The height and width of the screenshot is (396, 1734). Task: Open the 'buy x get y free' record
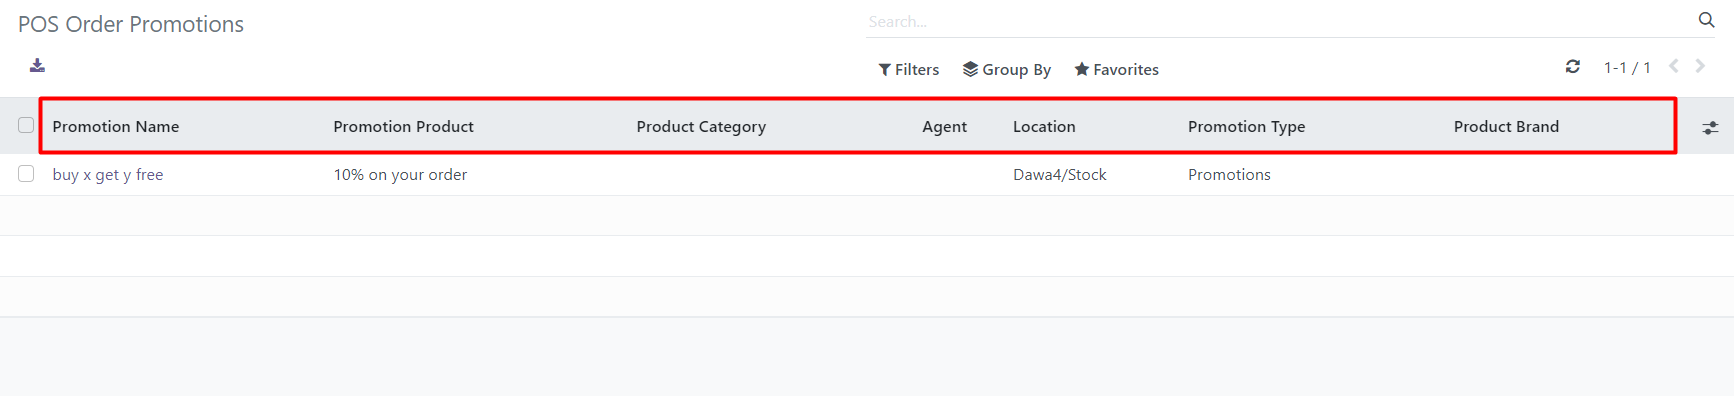(x=108, y=174)
